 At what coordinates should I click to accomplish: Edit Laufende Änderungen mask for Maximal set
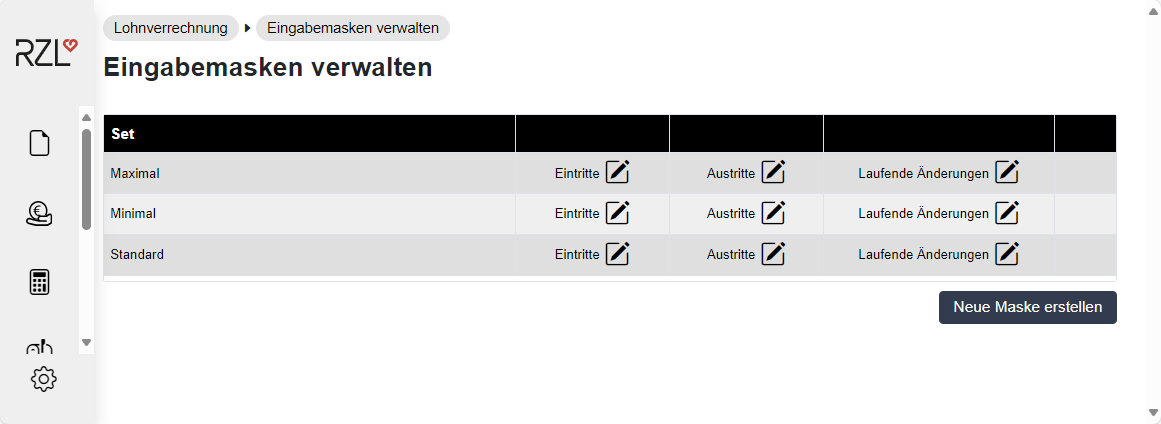click(1007, 172)
